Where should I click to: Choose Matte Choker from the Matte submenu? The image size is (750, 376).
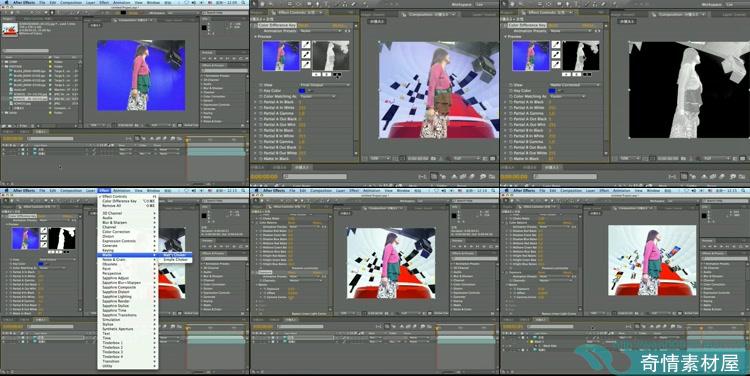pos(175,255)
